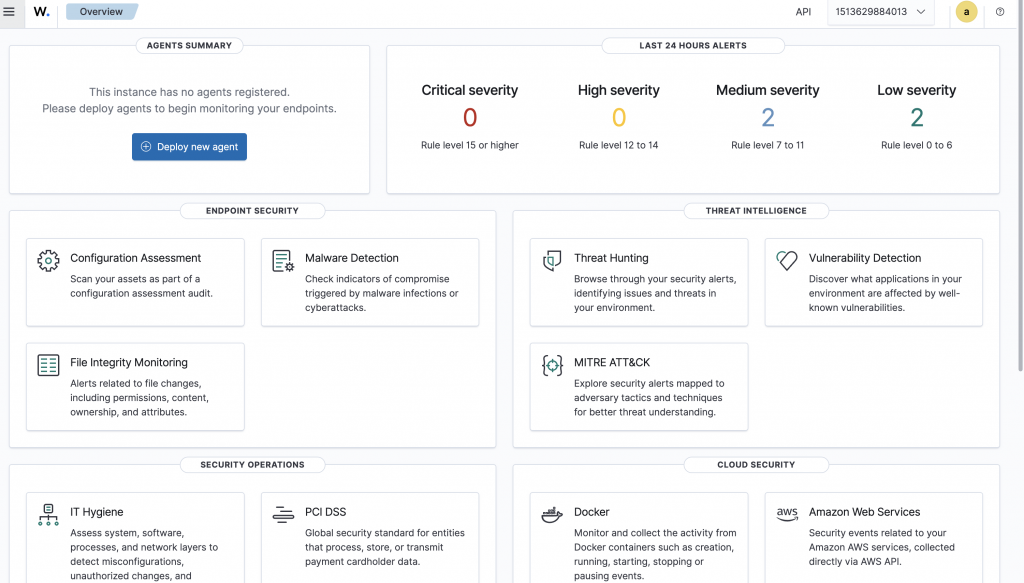Click the ENDPOINT SECURITY section title

coord(252,211)
